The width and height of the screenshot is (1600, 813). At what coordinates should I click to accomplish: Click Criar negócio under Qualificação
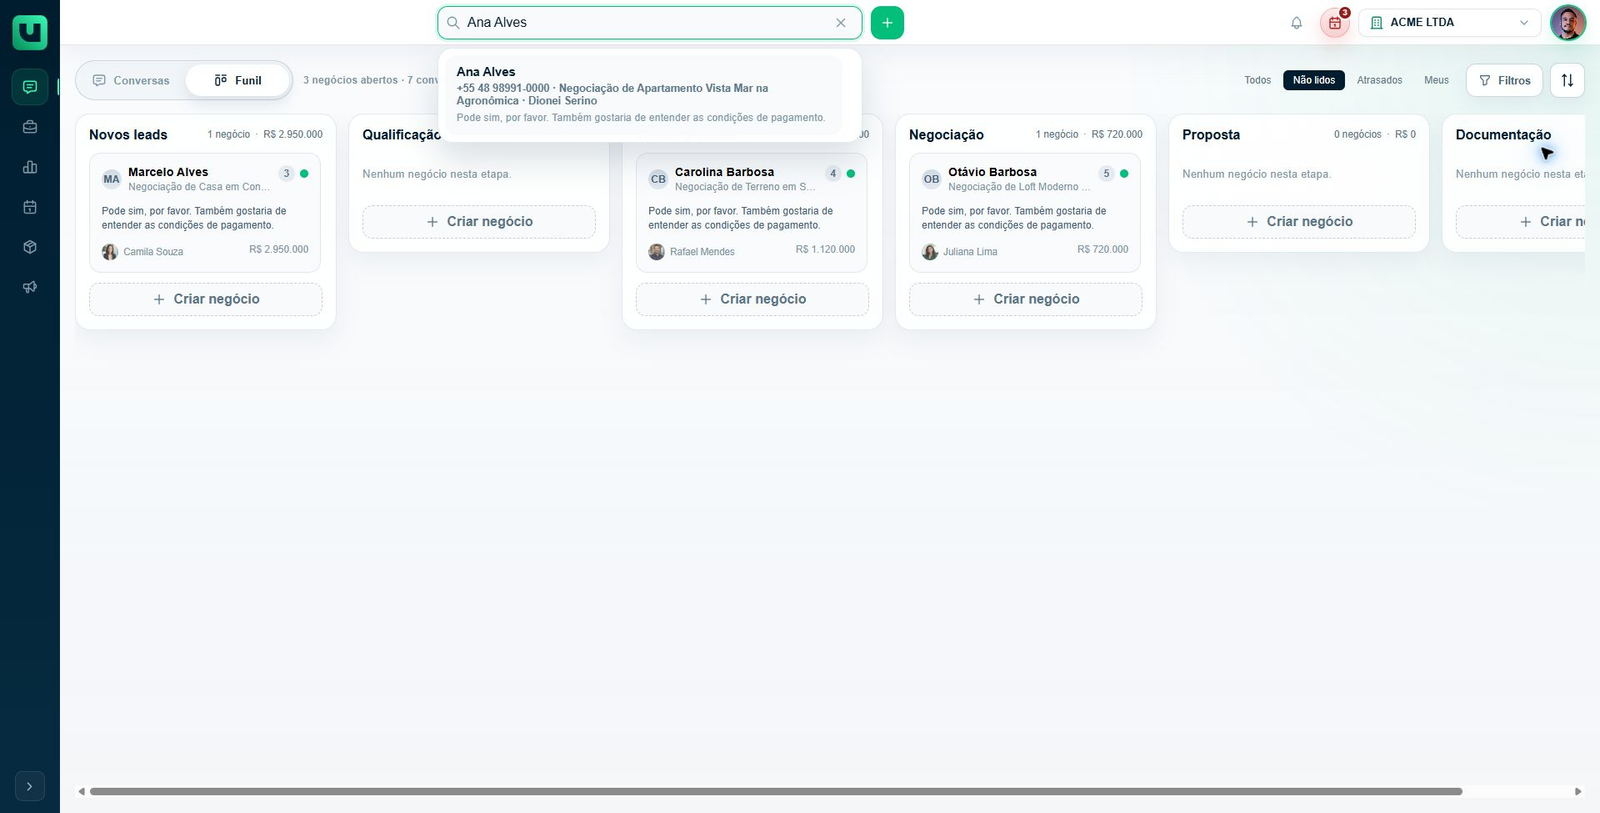(479, 222)
